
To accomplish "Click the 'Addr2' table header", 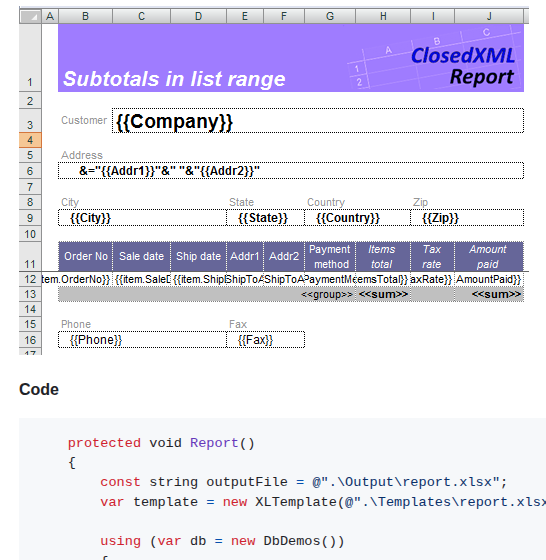I will tap(284, 256).
